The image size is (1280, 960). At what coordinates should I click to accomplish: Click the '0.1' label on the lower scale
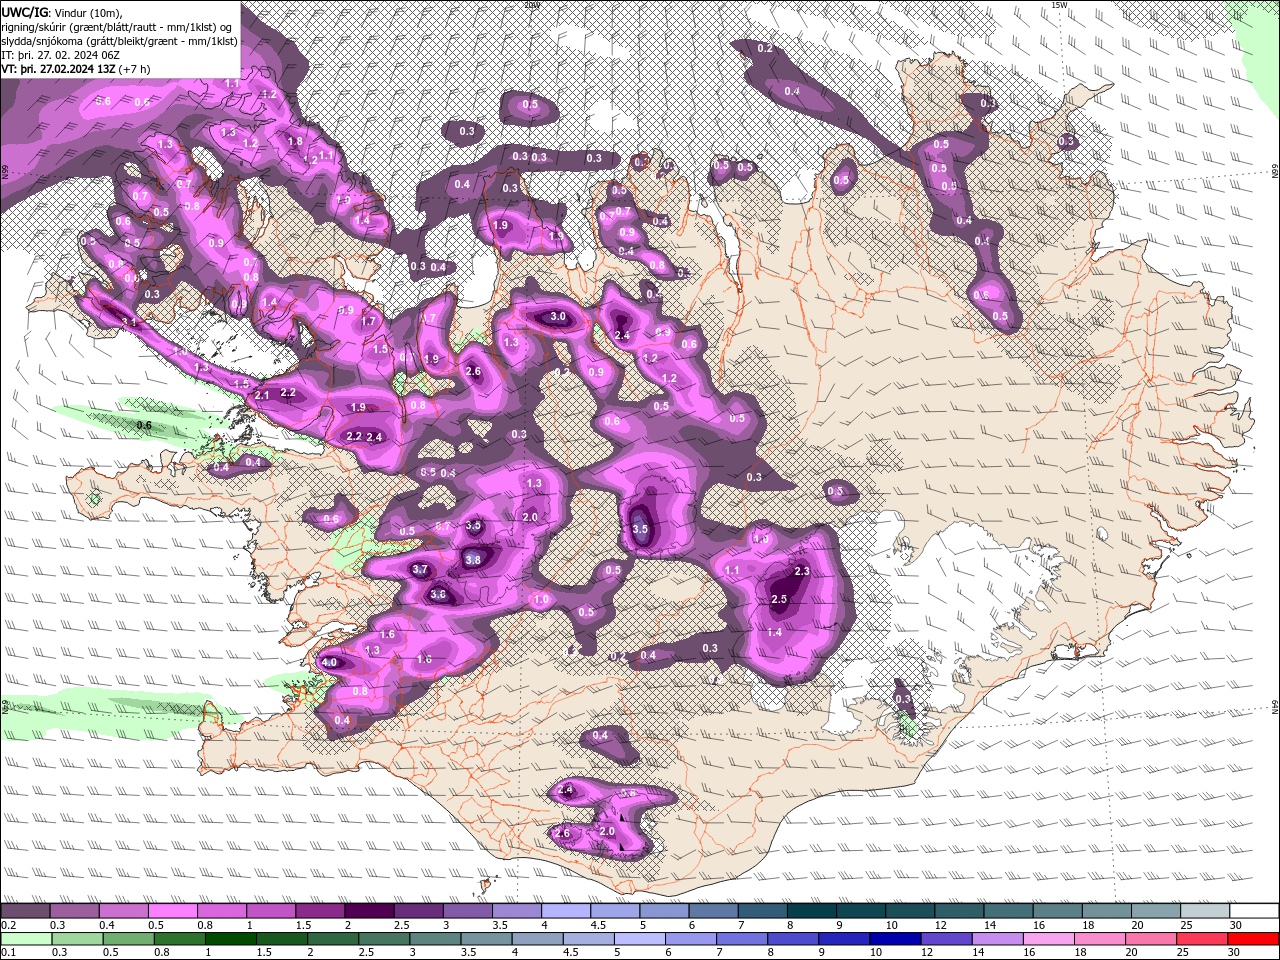pyautogui.click(x=8, y=953)
